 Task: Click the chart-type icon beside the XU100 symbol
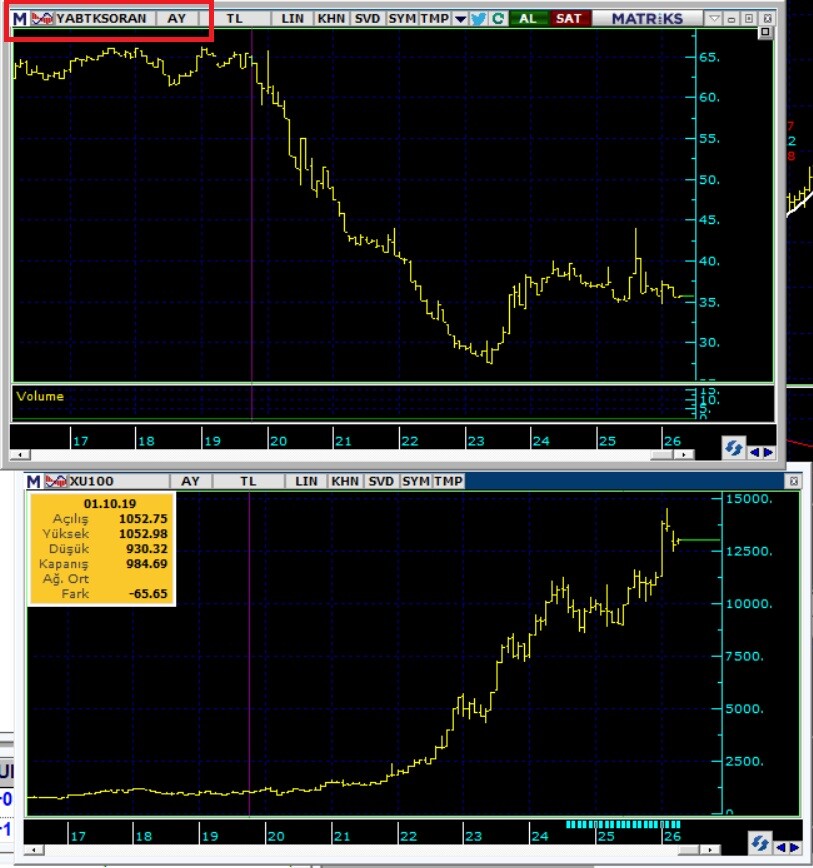tap(55, 481)
